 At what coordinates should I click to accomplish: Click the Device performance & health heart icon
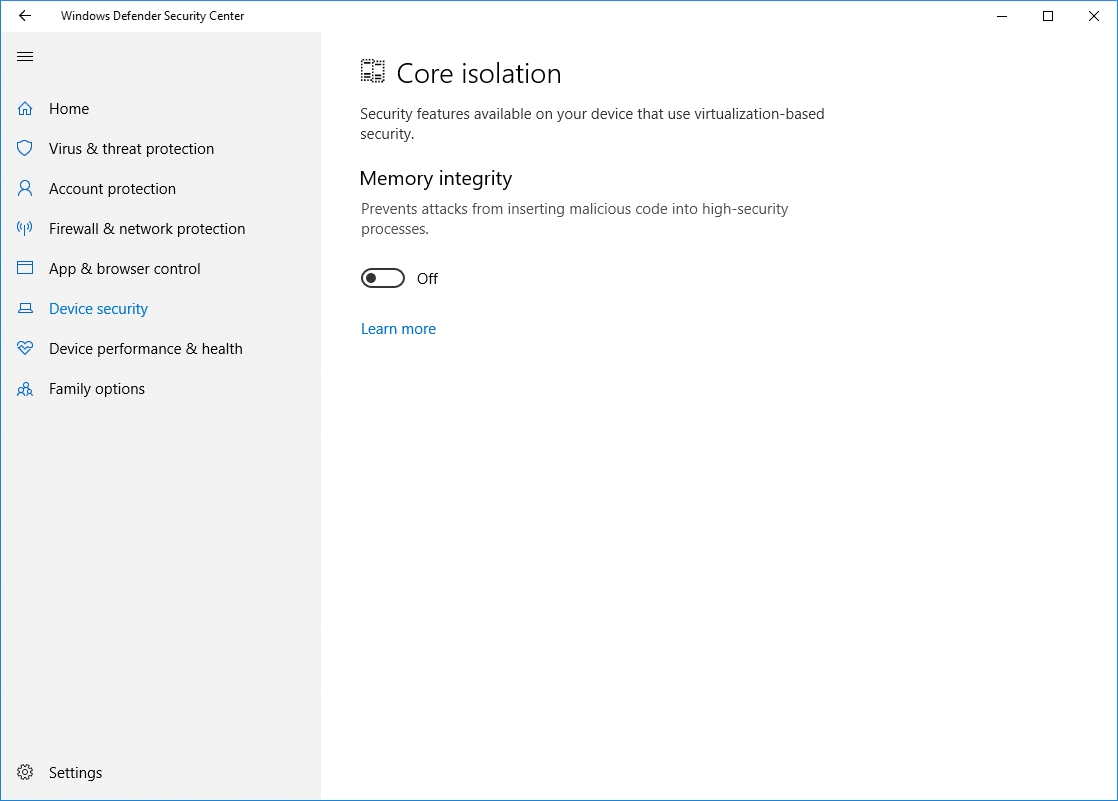pos(25,349)
